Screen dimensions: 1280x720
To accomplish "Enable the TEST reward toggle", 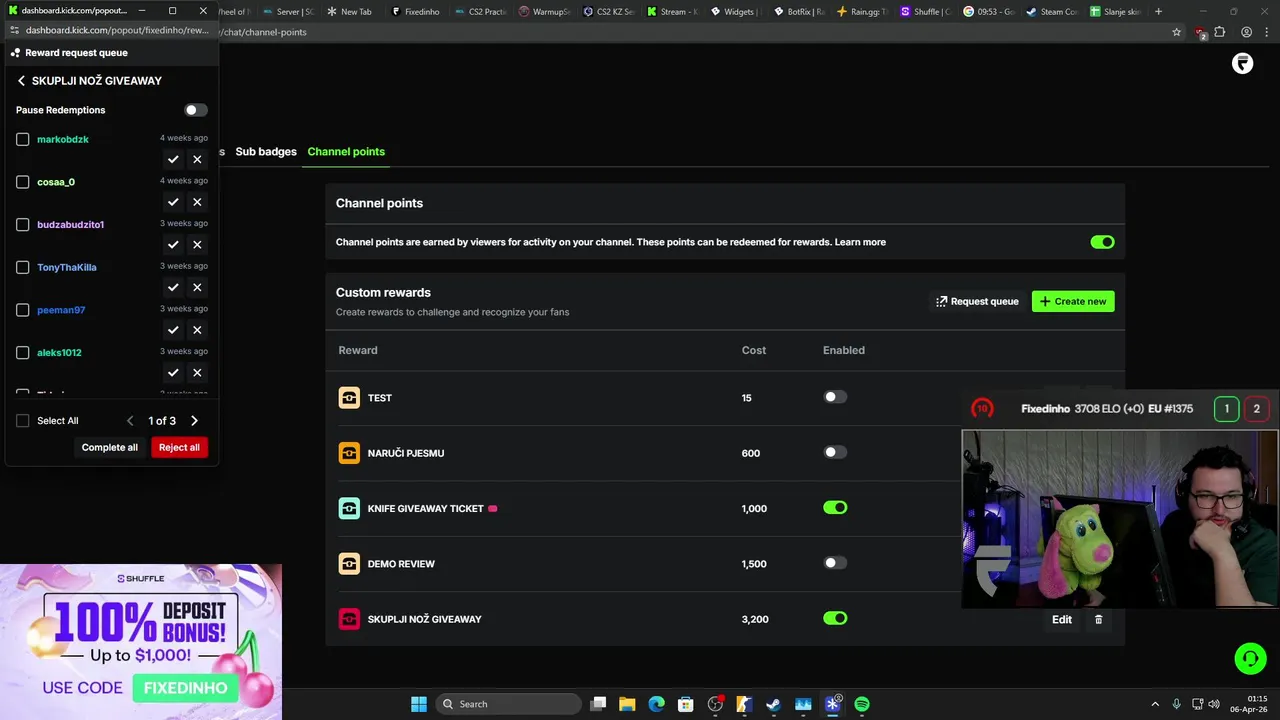I will 835,397.
